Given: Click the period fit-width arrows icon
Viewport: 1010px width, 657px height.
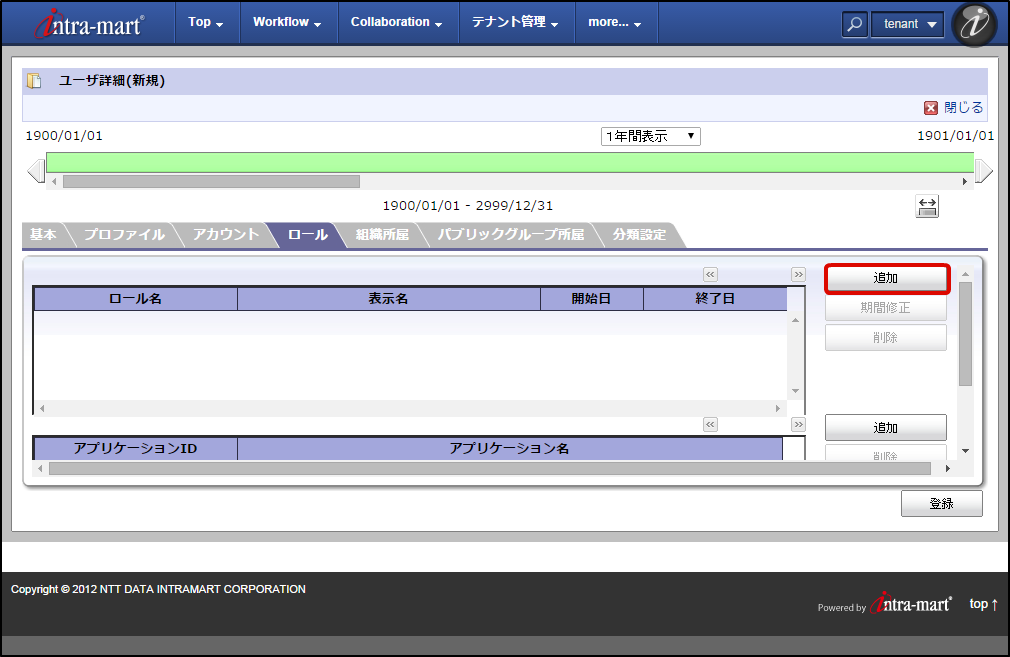Looking at the screenshot, I should point(927,206).
